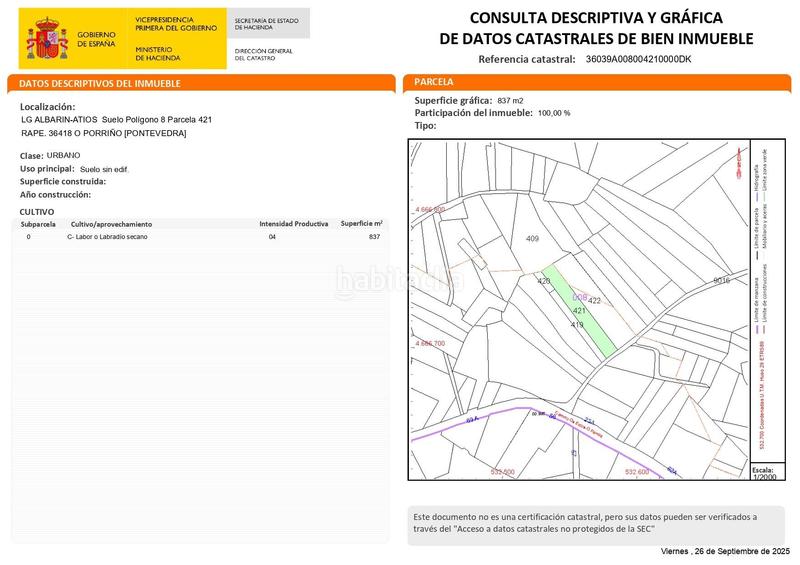Click the participation value '100,00 %'

[554, 113]
